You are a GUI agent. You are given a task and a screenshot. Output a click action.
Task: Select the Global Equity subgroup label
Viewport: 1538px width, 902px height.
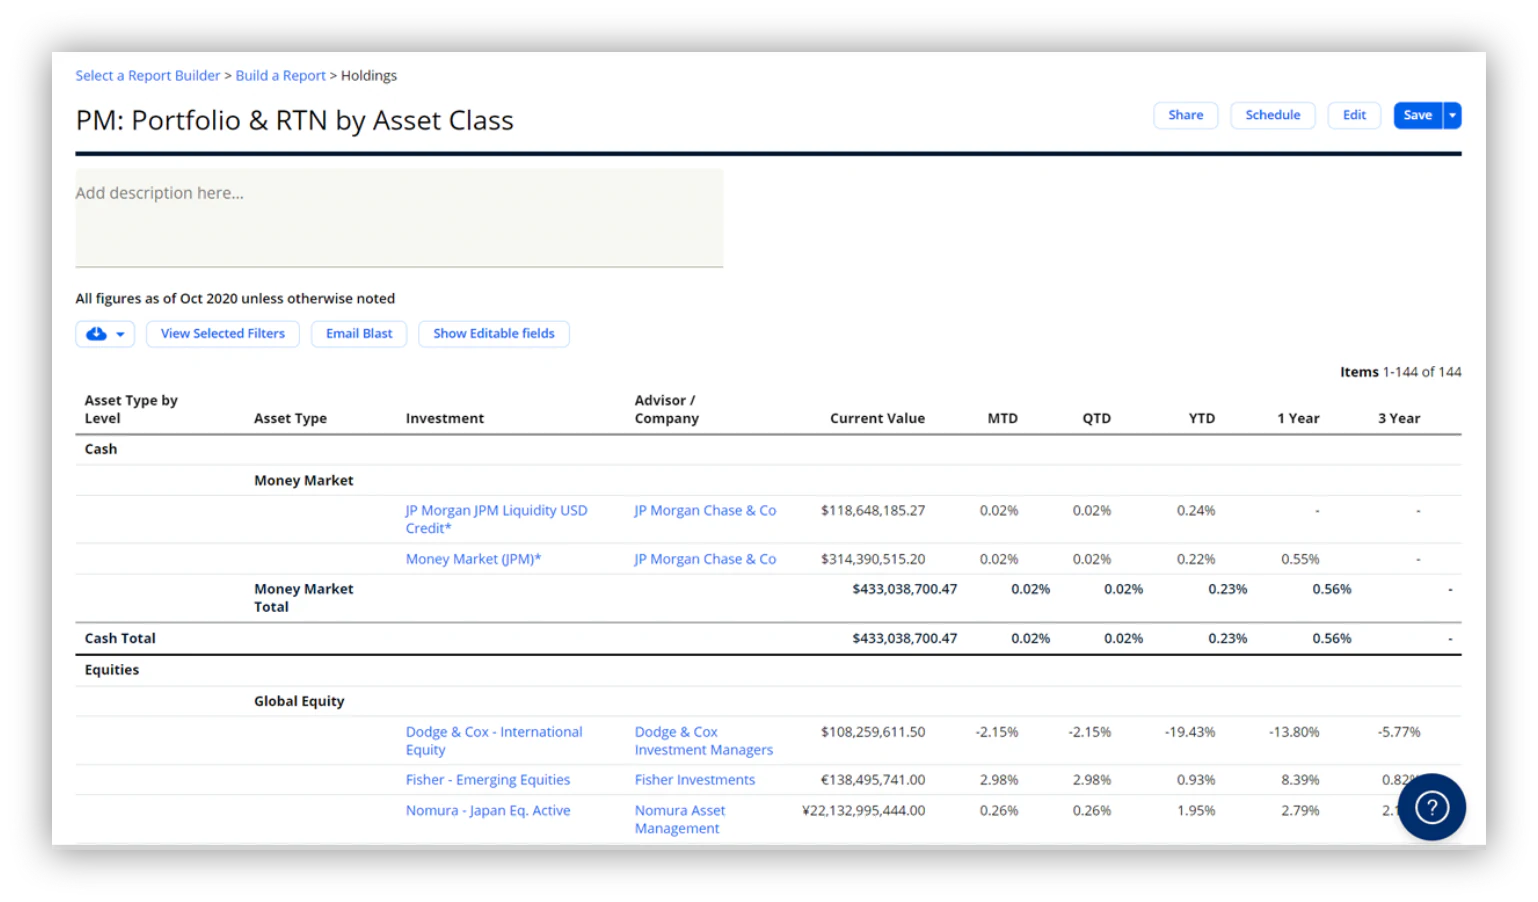point(299,701)
